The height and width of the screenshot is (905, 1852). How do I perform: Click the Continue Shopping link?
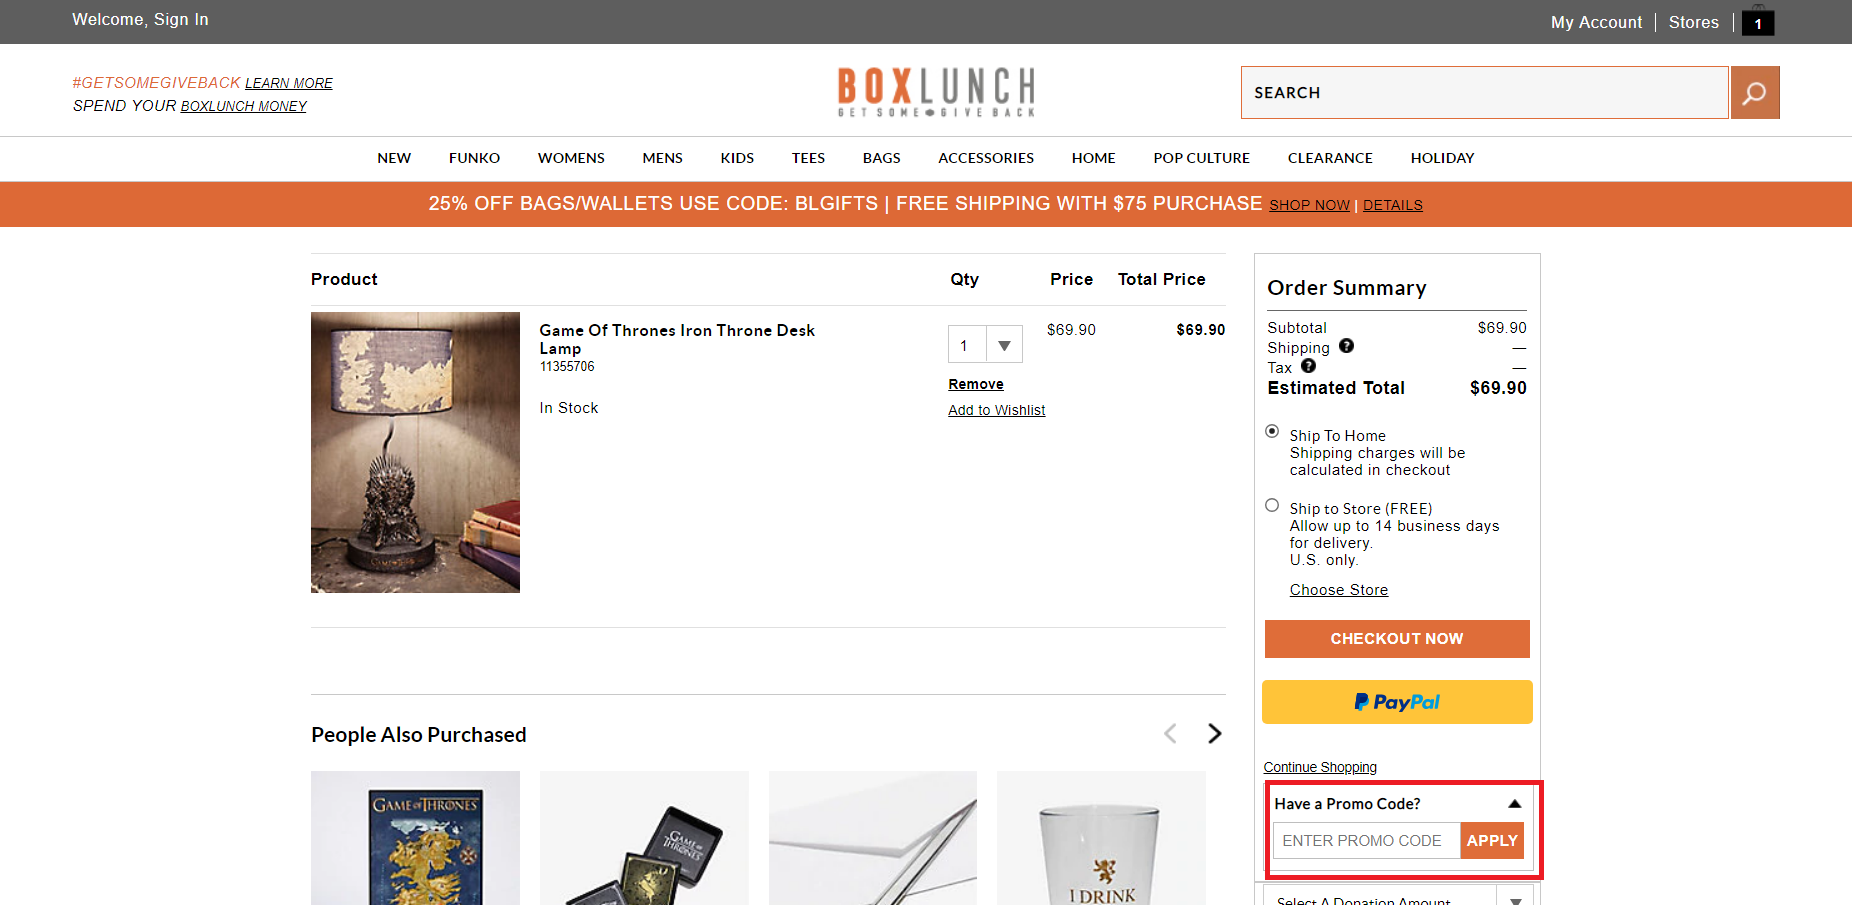(1320, 767)
